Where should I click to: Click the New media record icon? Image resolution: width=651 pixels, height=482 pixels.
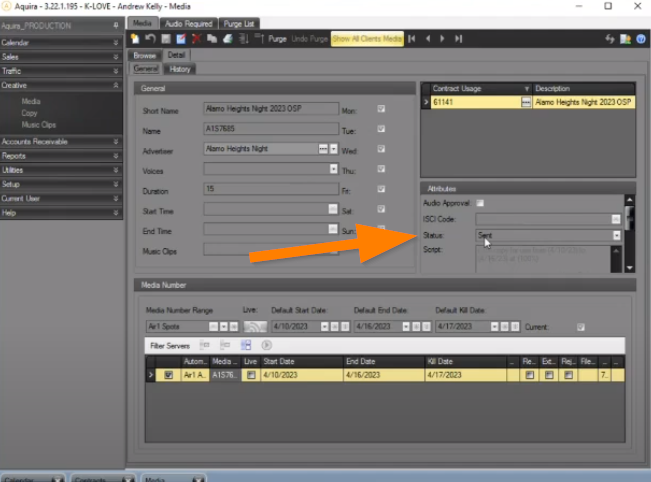pos(135,39)
